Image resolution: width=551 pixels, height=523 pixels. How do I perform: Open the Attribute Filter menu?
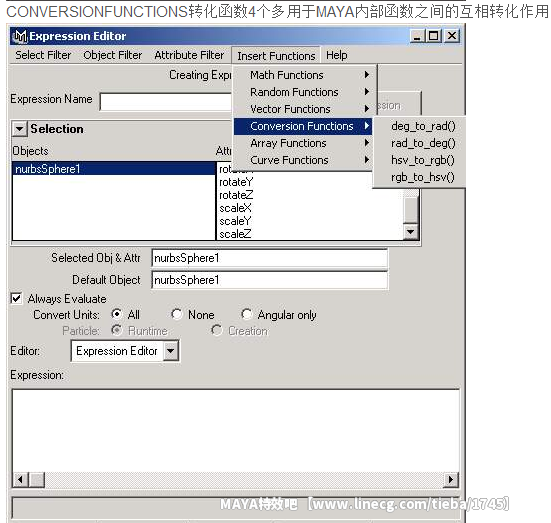pos(189,55)
